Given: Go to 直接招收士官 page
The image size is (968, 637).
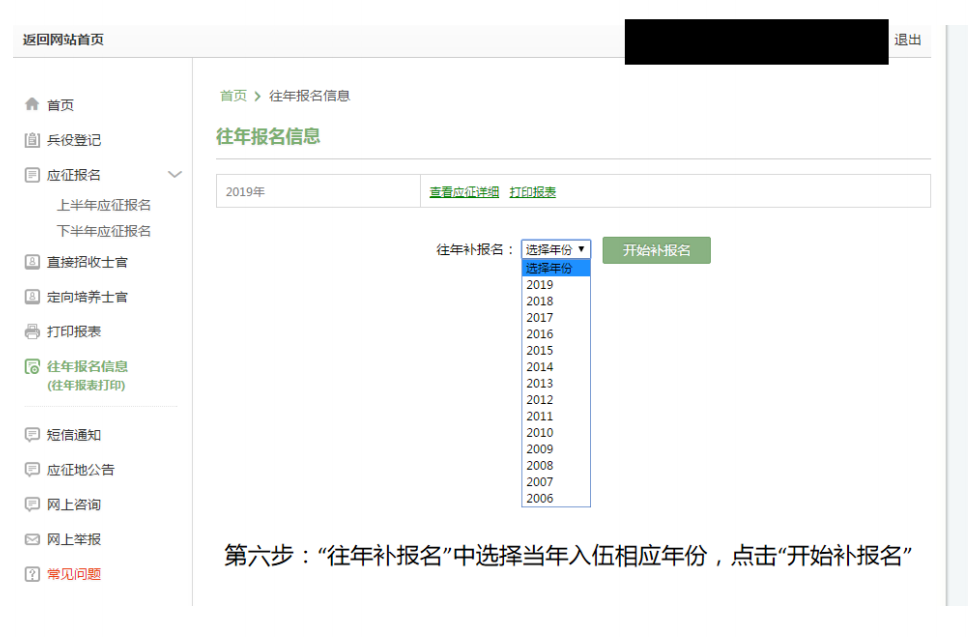Looking at the screenshot, I should click(87, 262).
